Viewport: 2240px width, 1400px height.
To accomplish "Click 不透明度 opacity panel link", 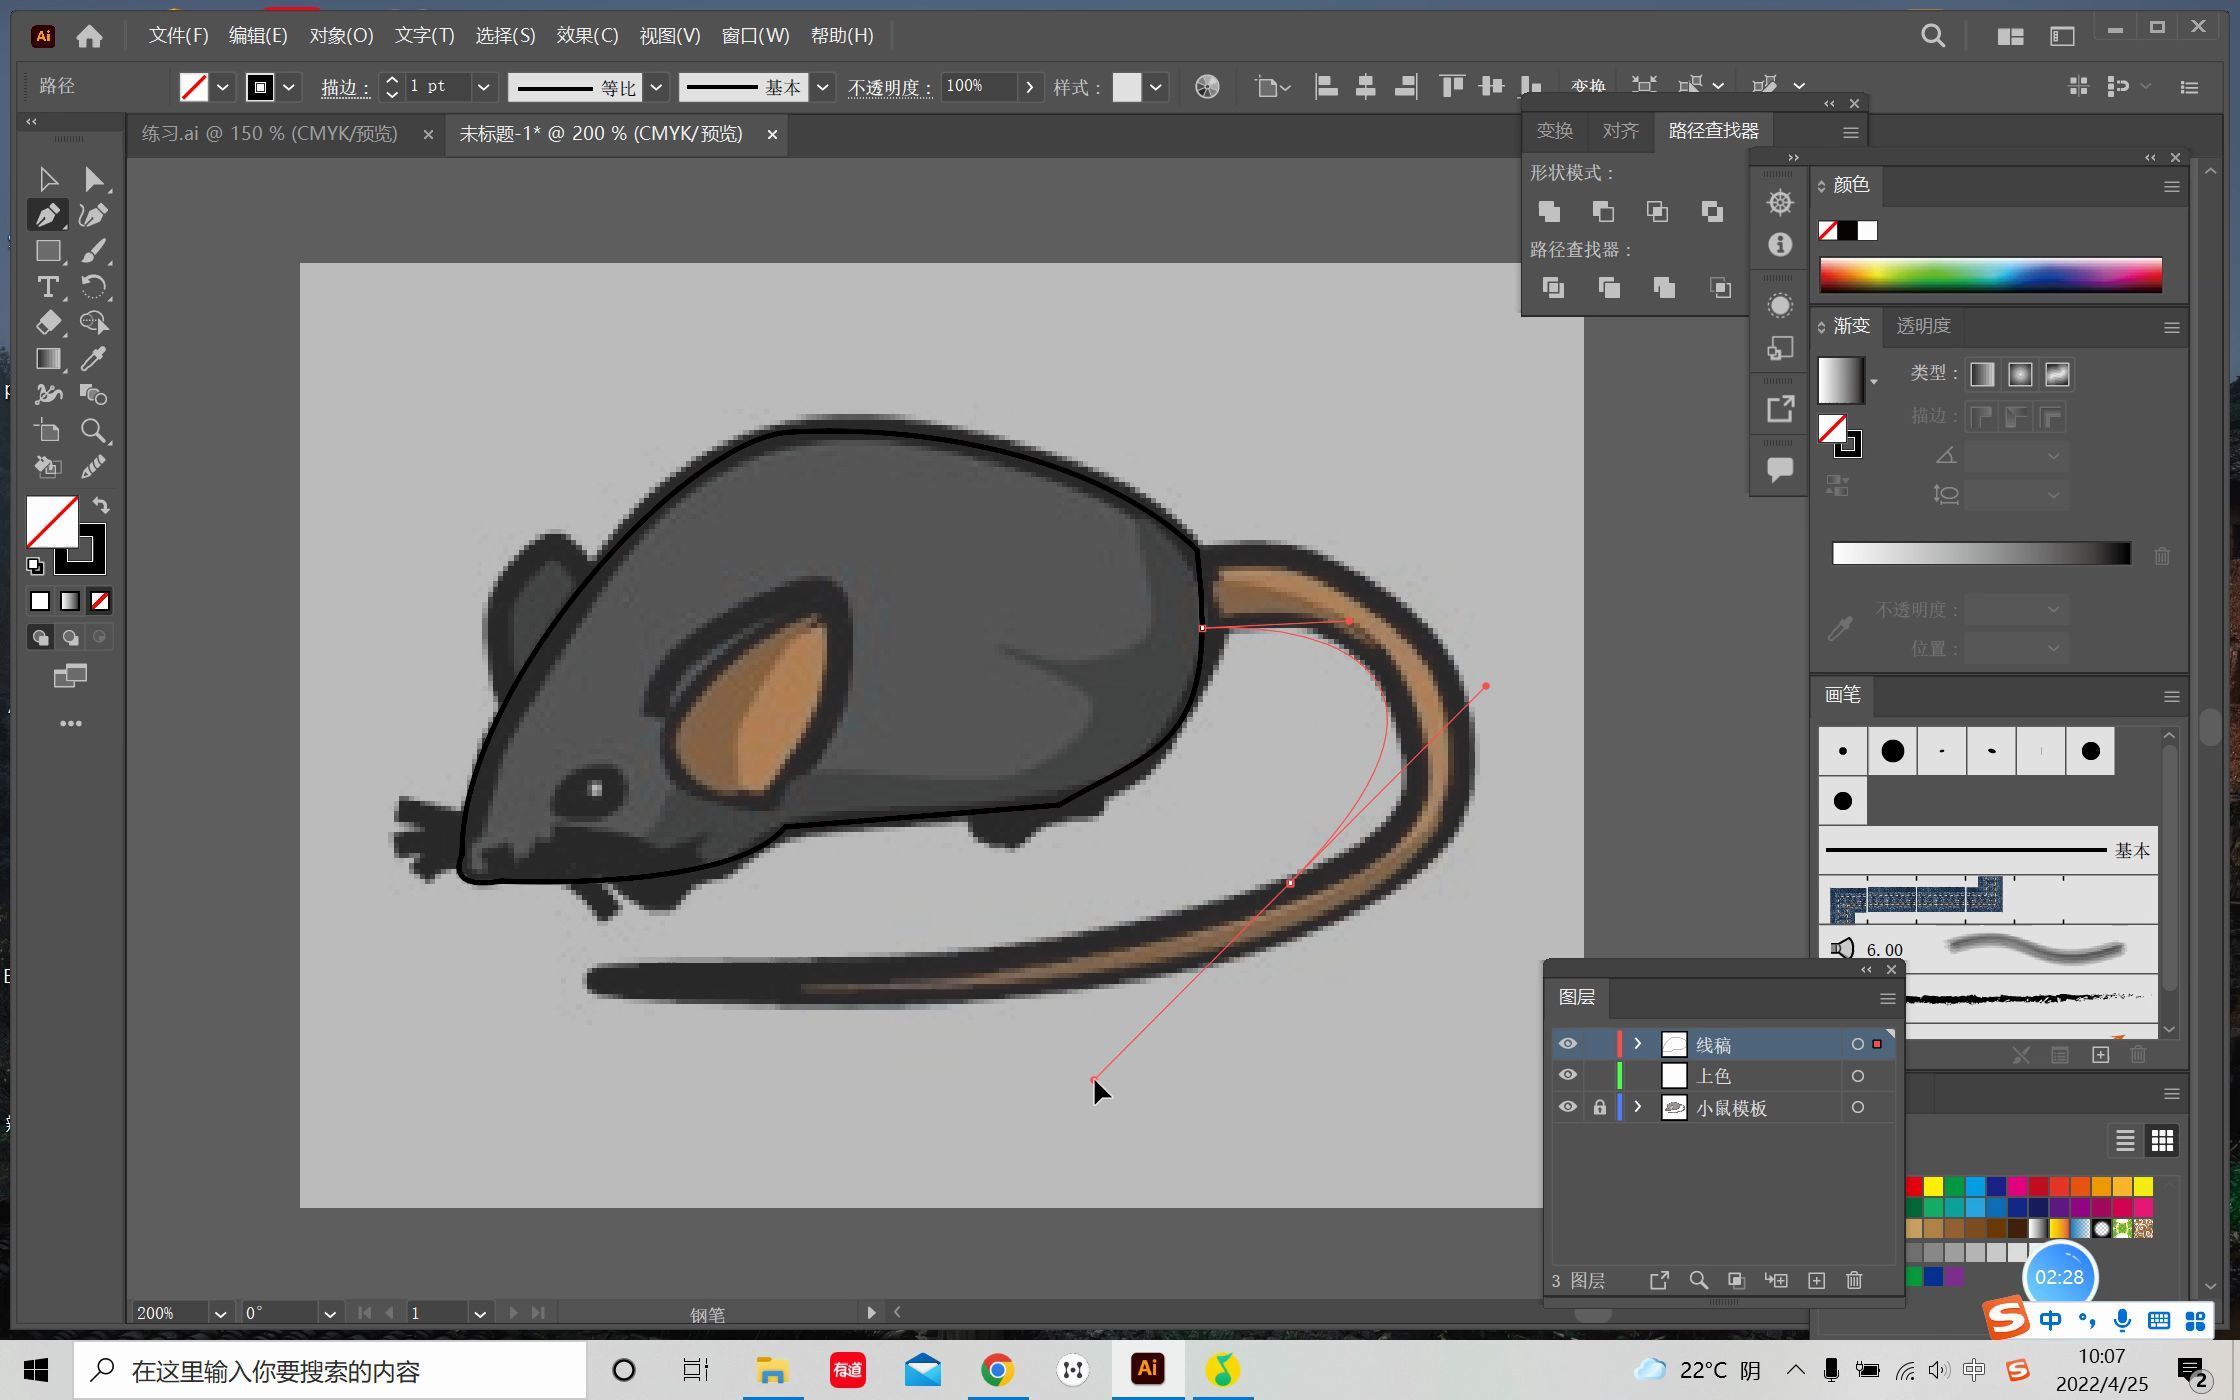I will (889, 88).
